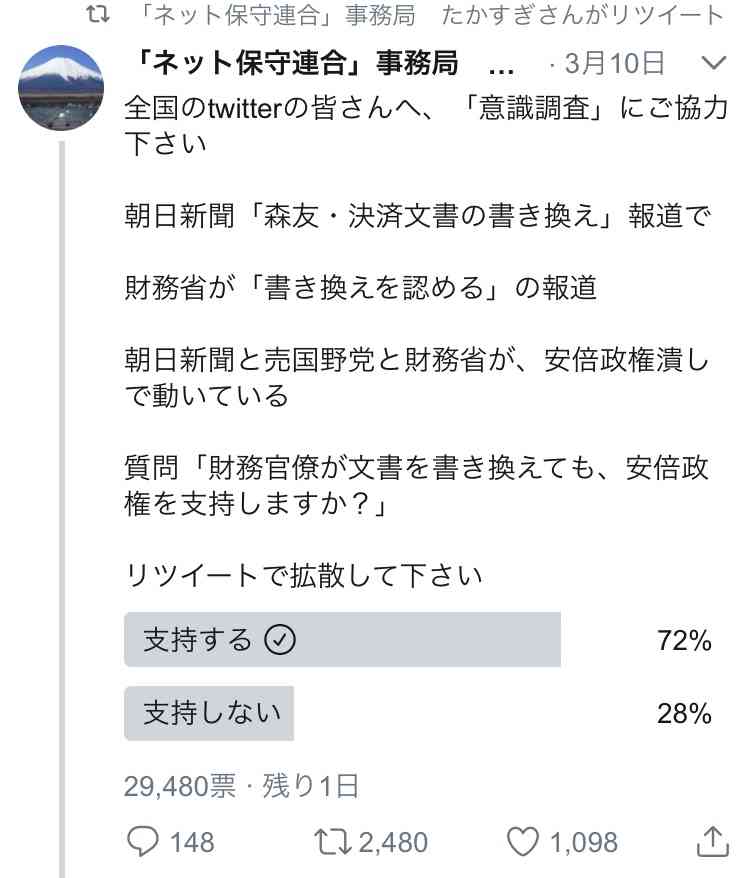Click the reply count 148
This screenshot has height=878, width=749.
pos(192,842)
